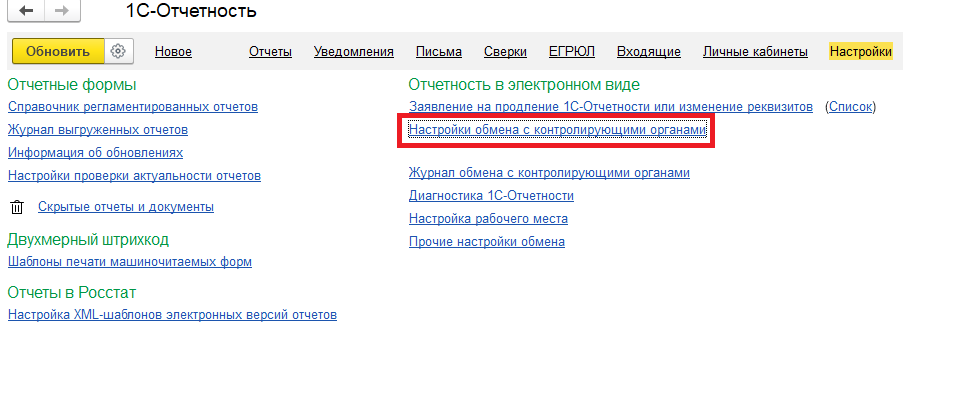Open the Сверки section

click(505, 52)
